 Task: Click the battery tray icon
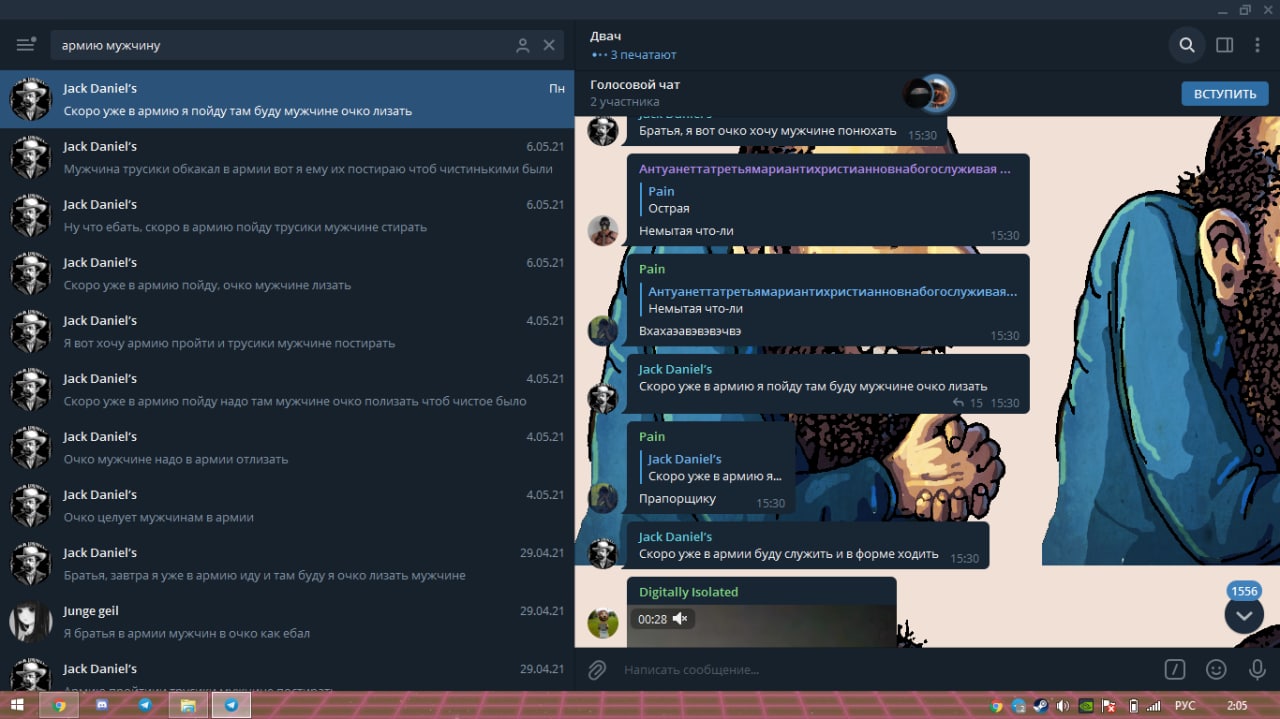click(x=1132, y=705)
